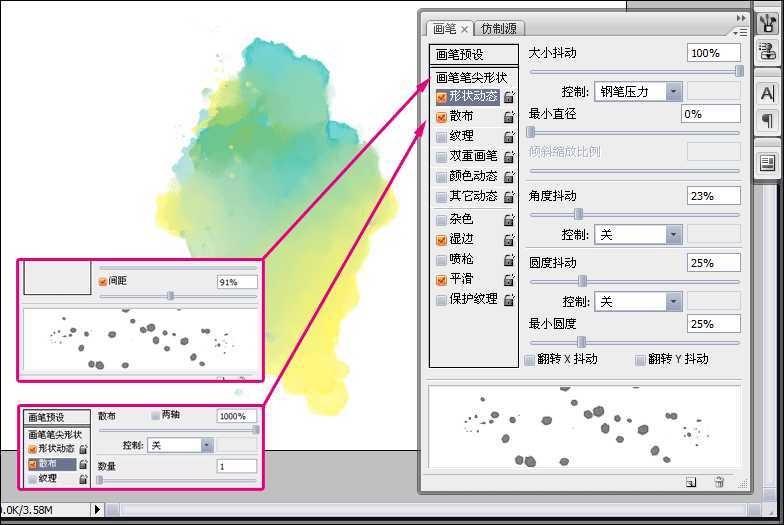Open the Brushes panel icon in dock
The width and height of the screenshot is (784, 525).
coord(767,24)
